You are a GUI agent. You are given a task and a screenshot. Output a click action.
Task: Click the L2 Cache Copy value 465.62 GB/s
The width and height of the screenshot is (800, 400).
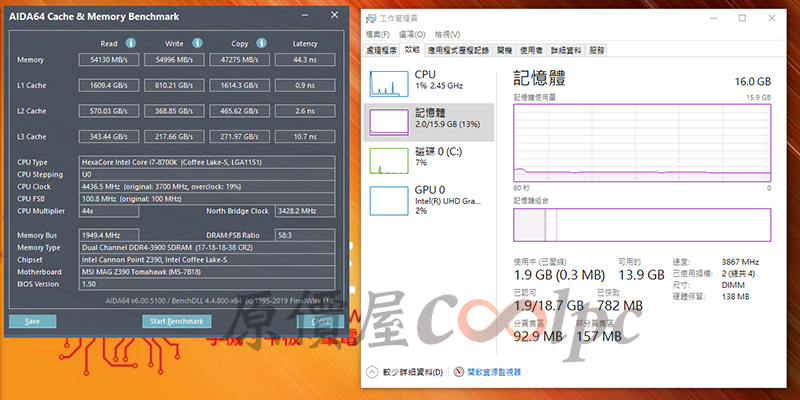coord(240,111)
